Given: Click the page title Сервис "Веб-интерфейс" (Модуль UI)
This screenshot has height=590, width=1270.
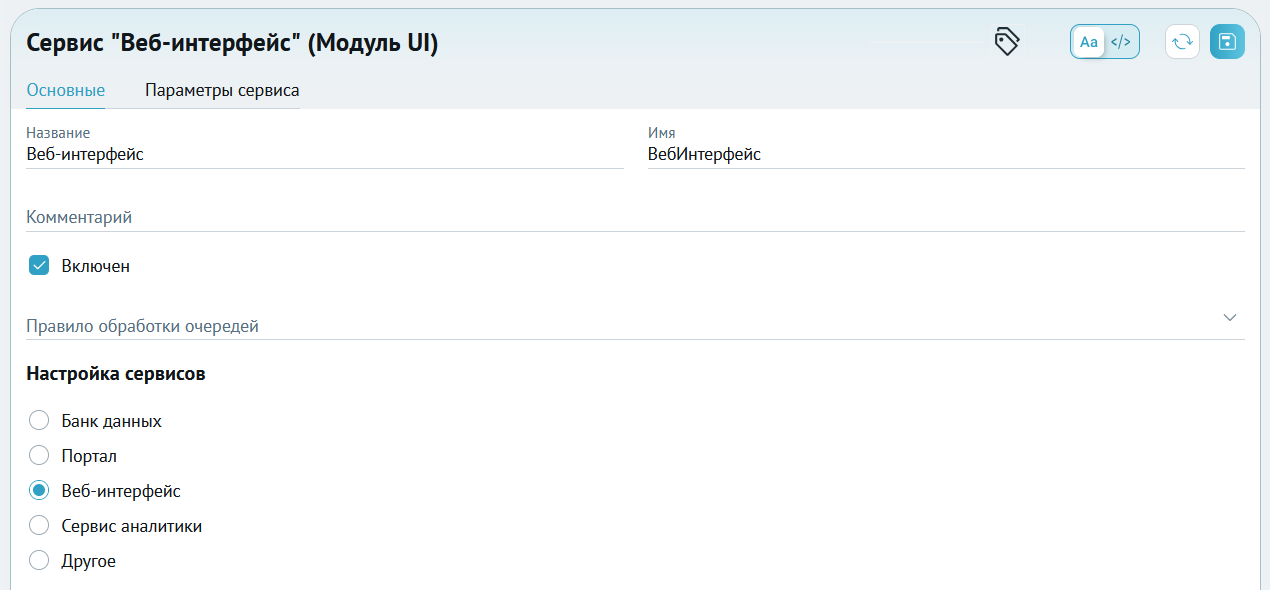Looking at the screenshot, I should pos(232,43).
